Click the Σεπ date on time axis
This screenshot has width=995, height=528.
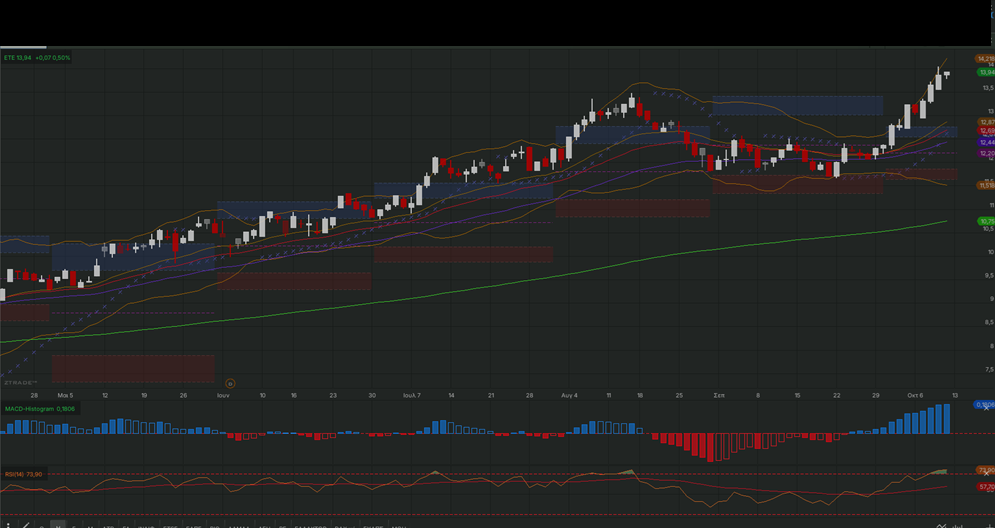point(719,395)
